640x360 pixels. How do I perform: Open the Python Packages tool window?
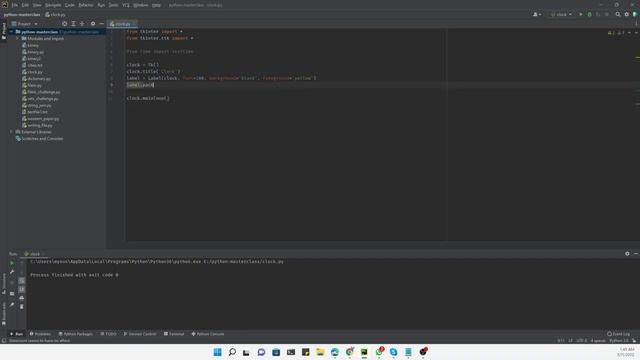coord(76,334)
